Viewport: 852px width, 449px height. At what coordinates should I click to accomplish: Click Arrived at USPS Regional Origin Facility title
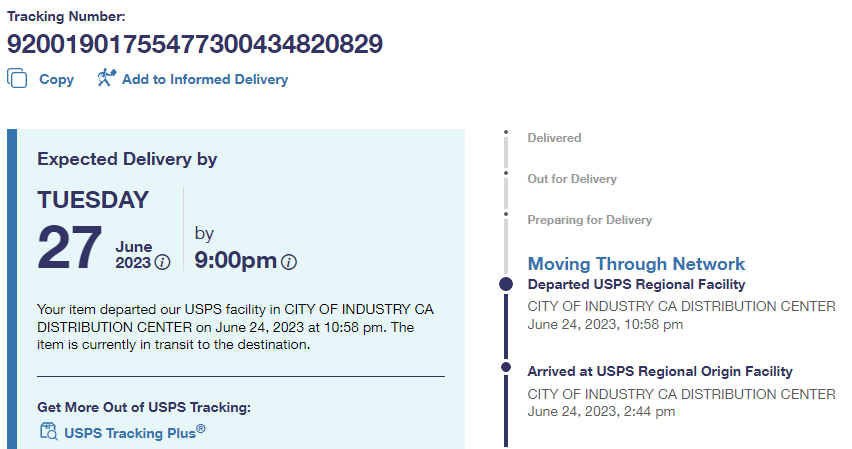click(x=660, y=371)
